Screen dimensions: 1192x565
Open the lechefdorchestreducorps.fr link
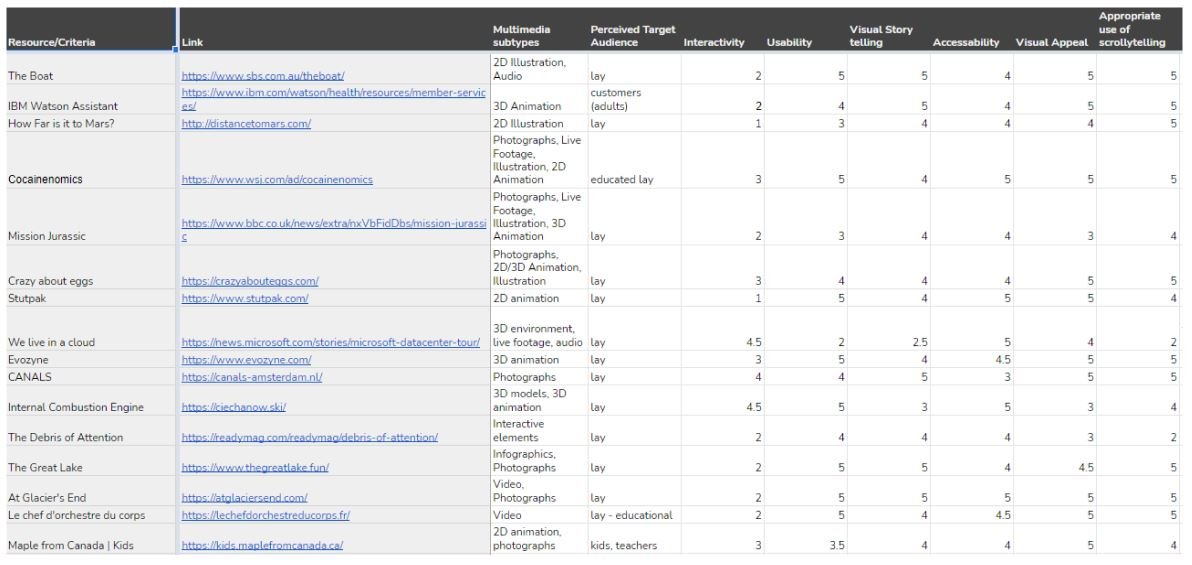[x=265, y=515]
